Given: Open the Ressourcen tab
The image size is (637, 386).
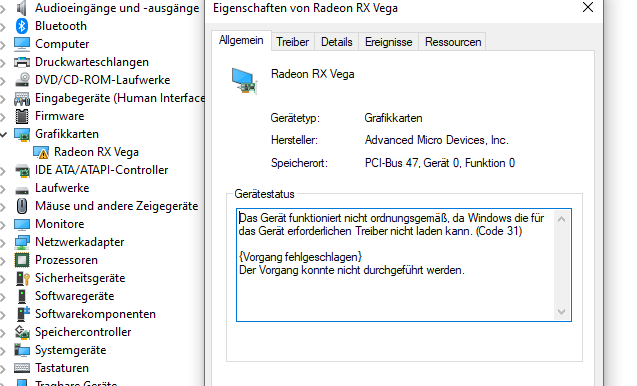Looking at the screenshot, I should click(x=453, y=42).
